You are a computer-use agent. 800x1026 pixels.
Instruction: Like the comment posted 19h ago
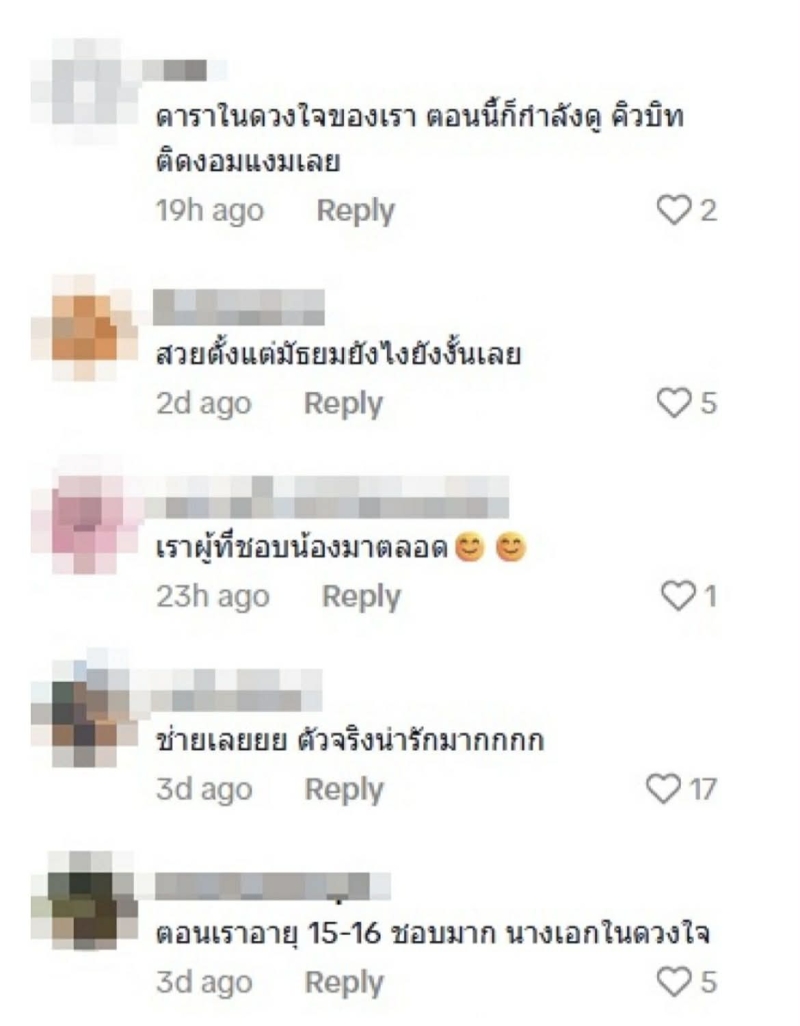[x=674, y=211]
